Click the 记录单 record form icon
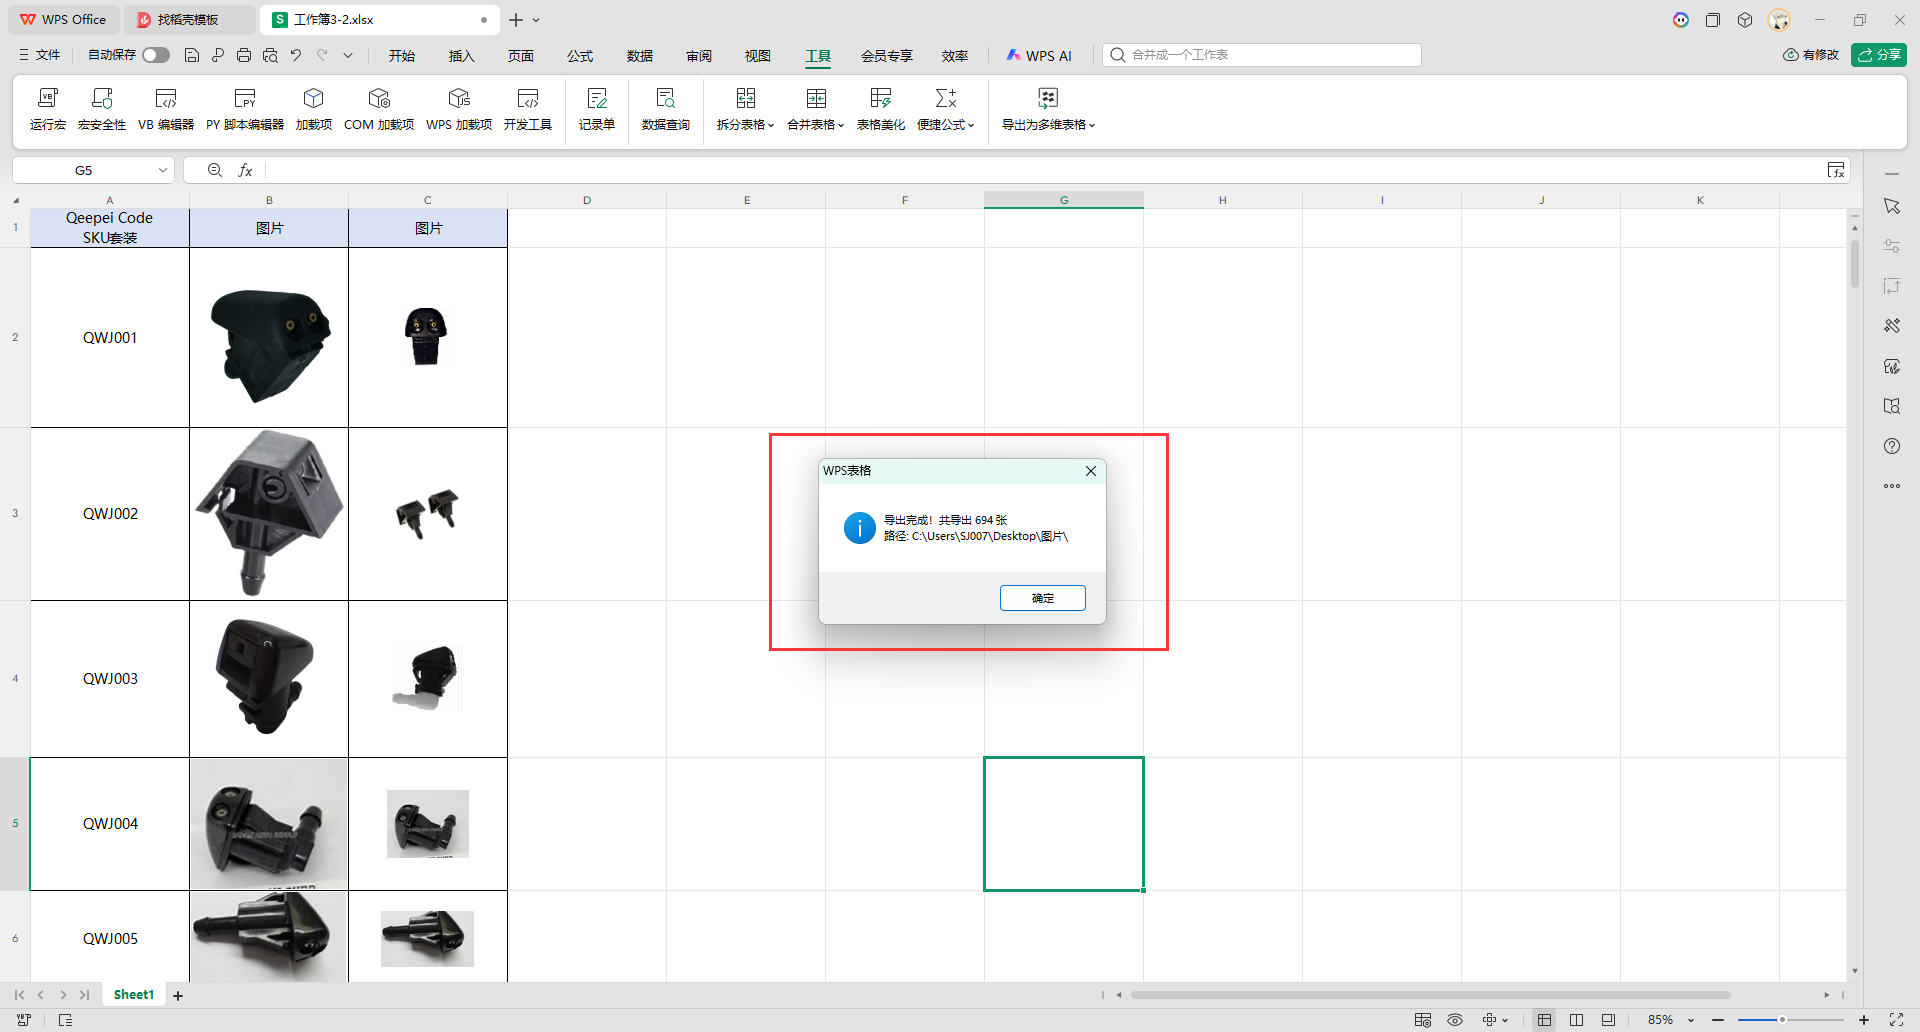 click(x=596, y=108)
